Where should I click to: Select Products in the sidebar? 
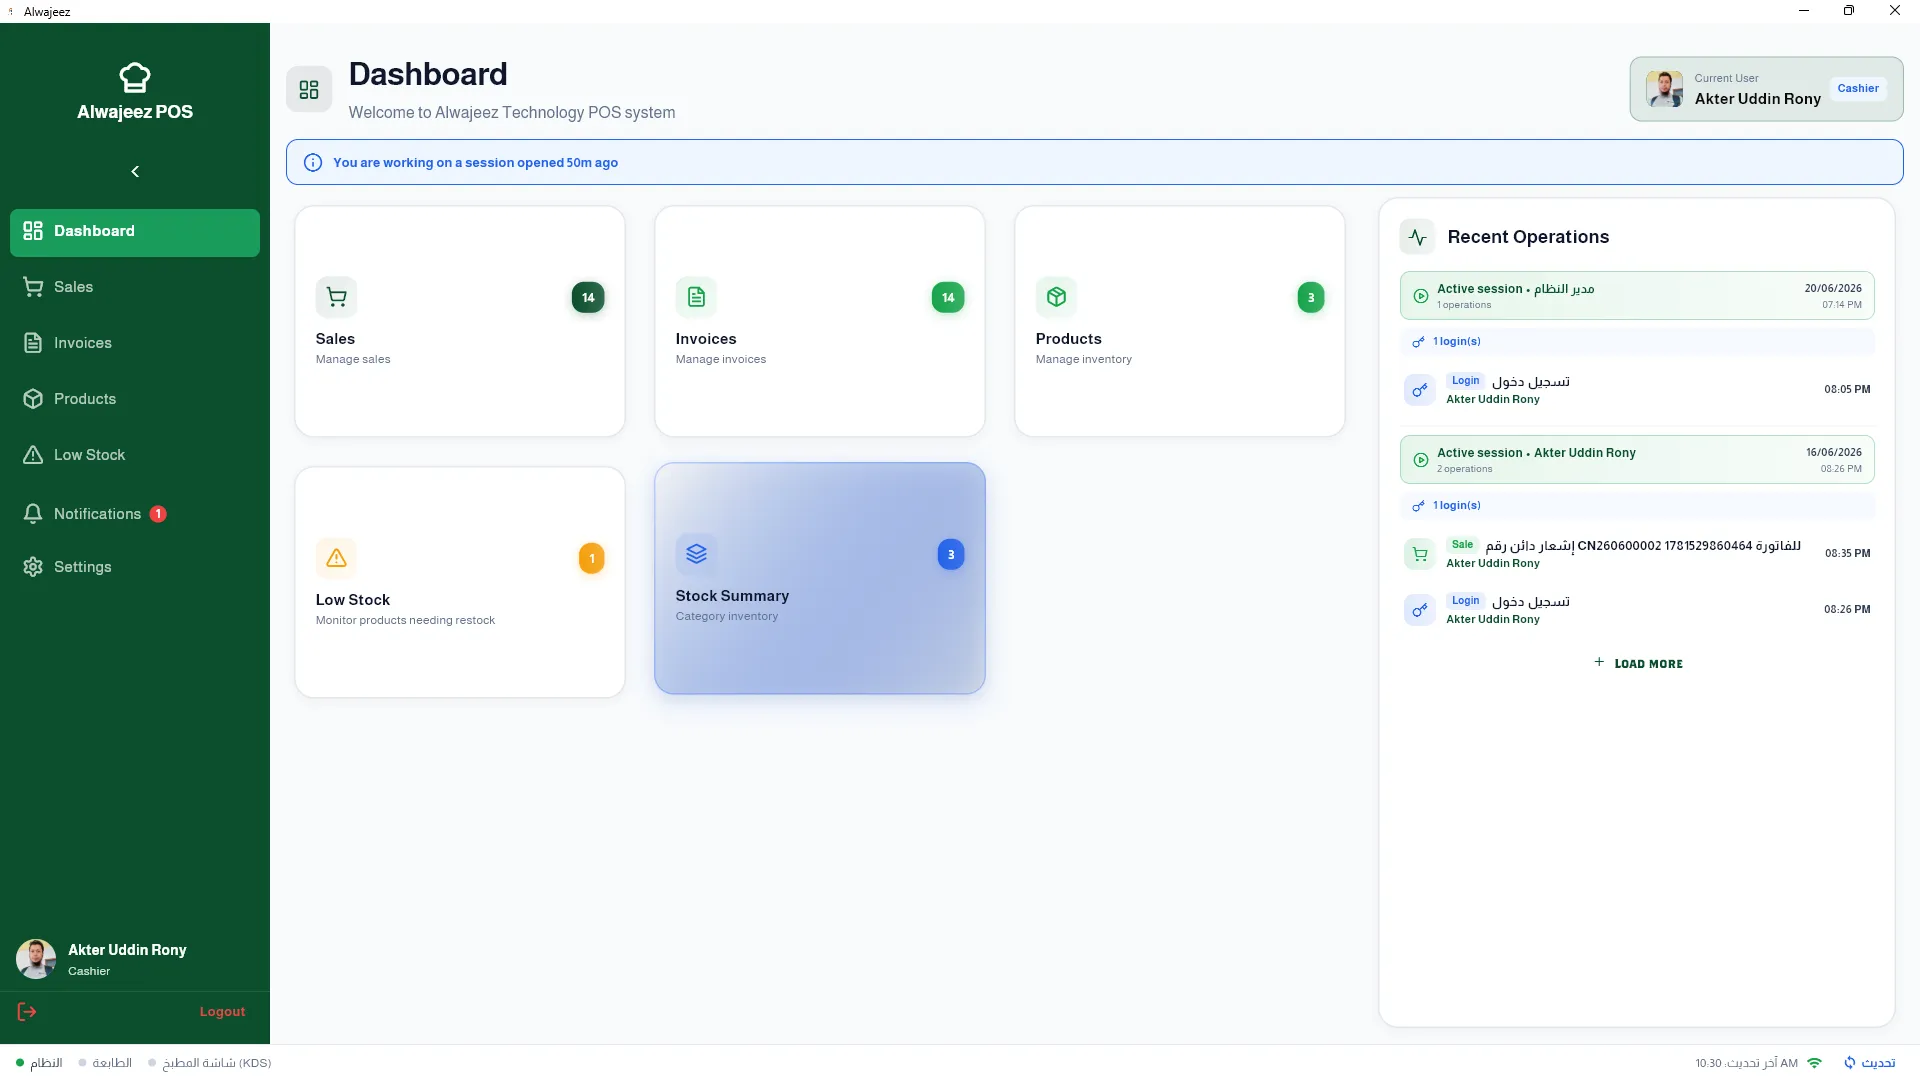135,400
